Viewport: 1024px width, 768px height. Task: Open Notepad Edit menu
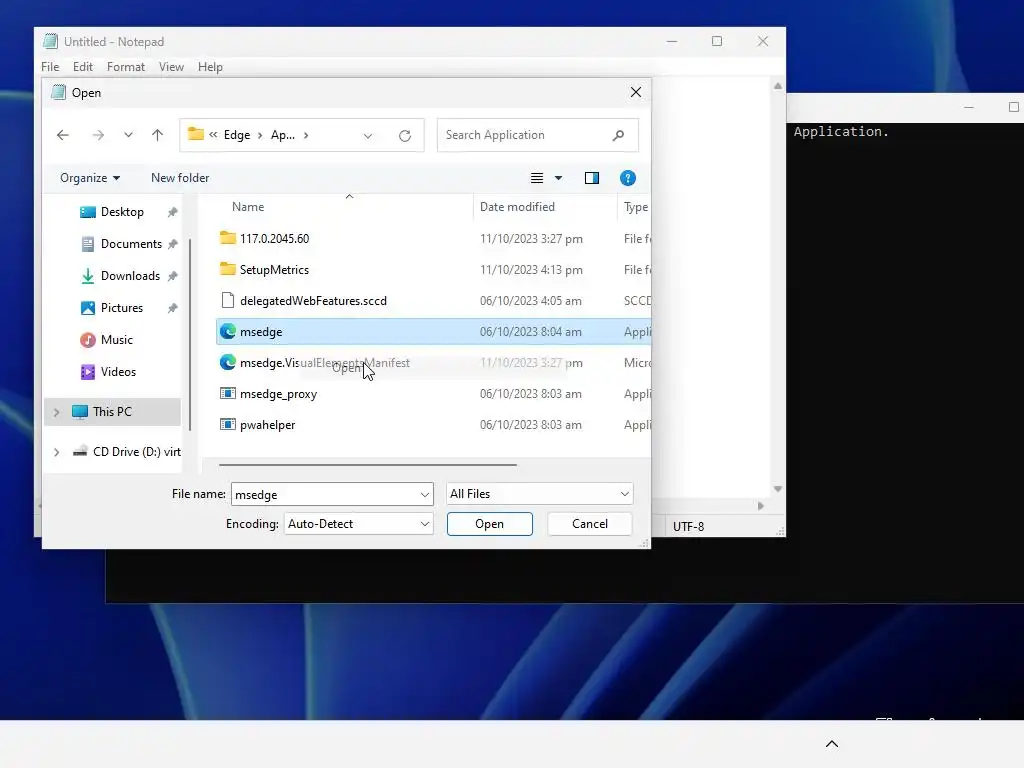(83, 67)
